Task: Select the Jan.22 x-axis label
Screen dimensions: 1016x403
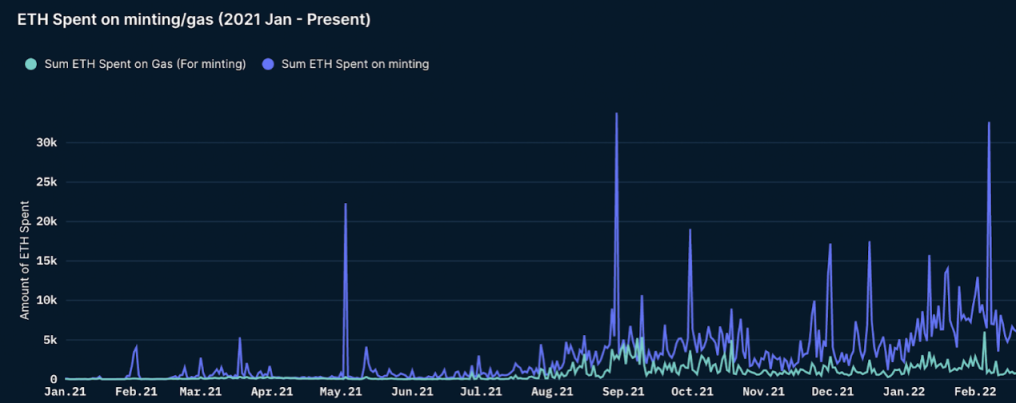Action: point(902,393)
